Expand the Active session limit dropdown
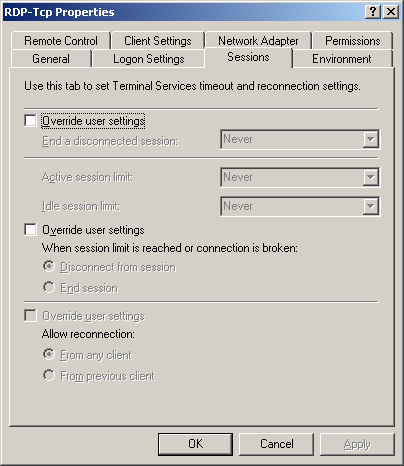 (x=300, y=177)
